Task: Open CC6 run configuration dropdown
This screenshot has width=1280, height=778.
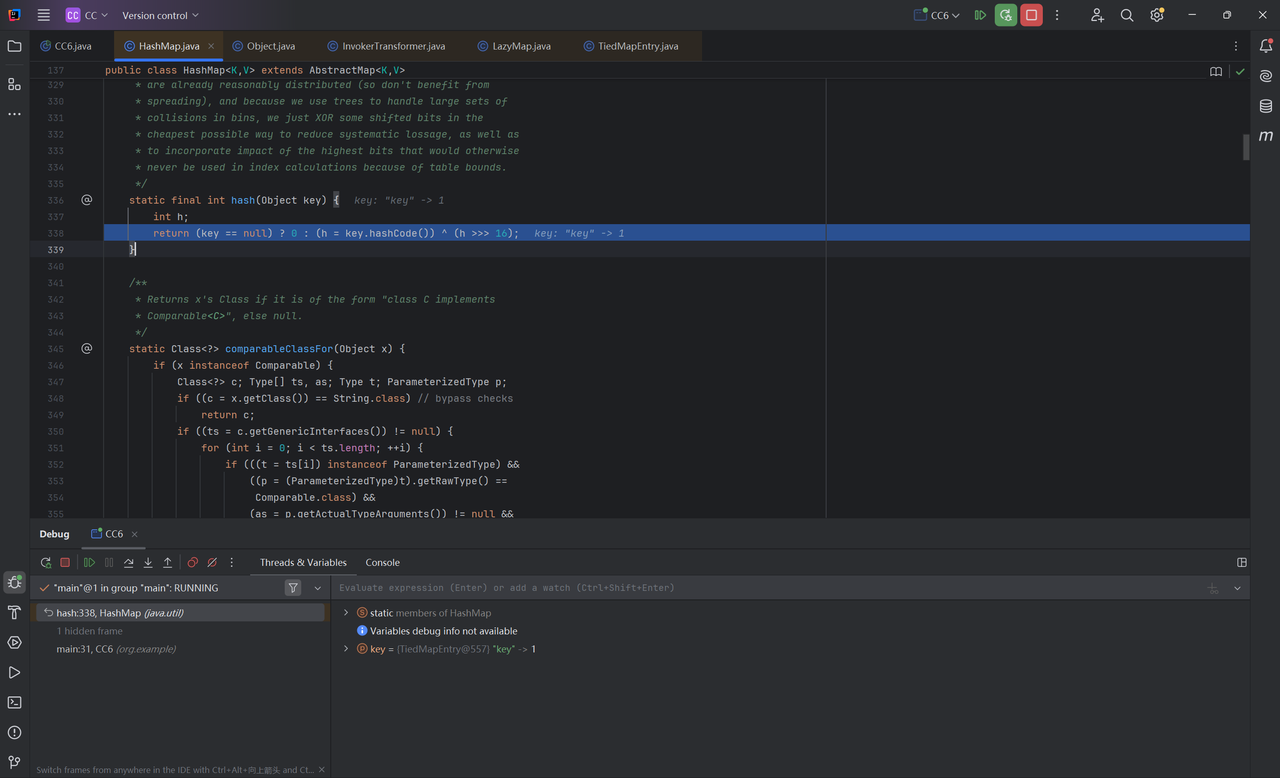Action: [x=937, y=15]
